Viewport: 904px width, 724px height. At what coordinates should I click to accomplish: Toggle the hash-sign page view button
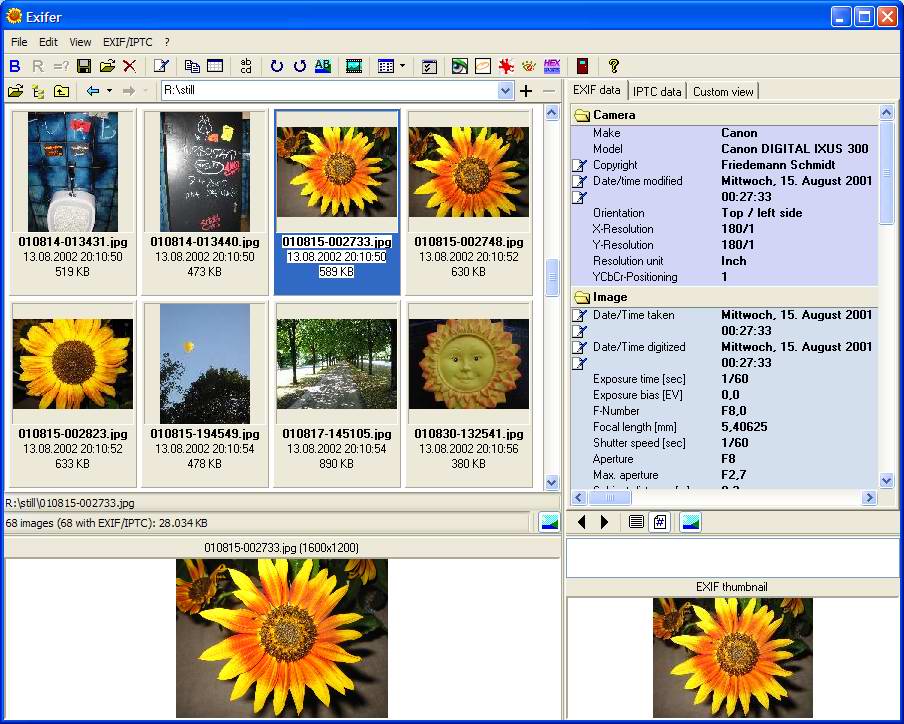[660, 522]
